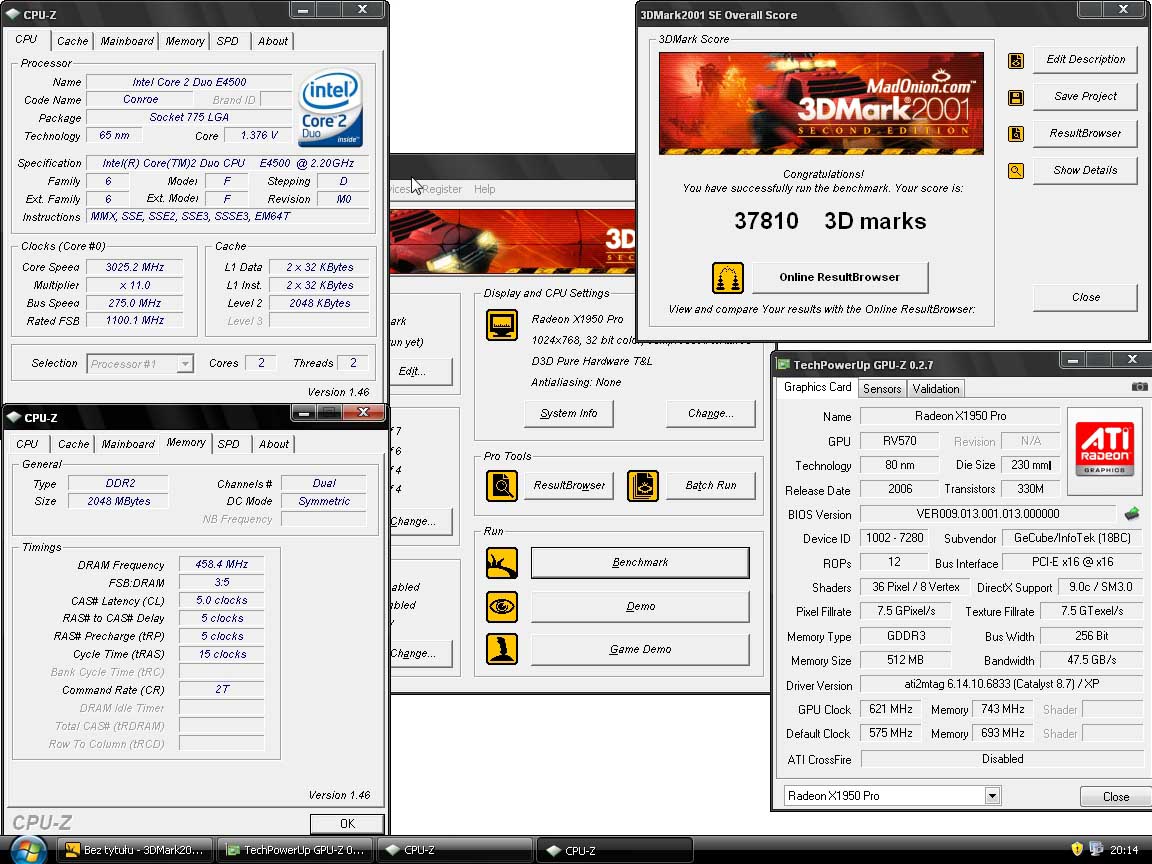Click the Intel Core 2 Duo logo
Screen dimensions: 1152x864
331,108
